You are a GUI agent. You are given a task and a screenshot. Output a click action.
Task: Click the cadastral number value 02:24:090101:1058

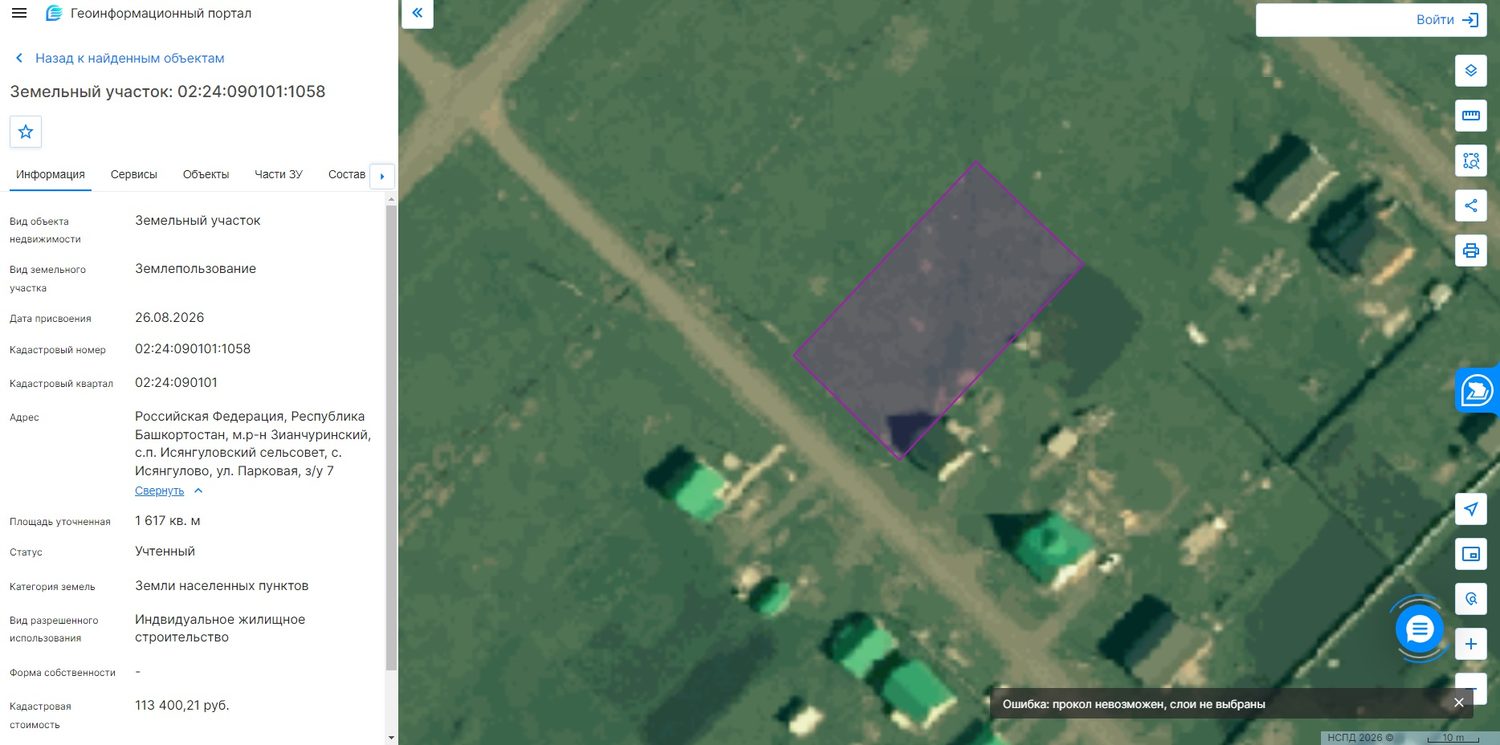coord(193,349)
